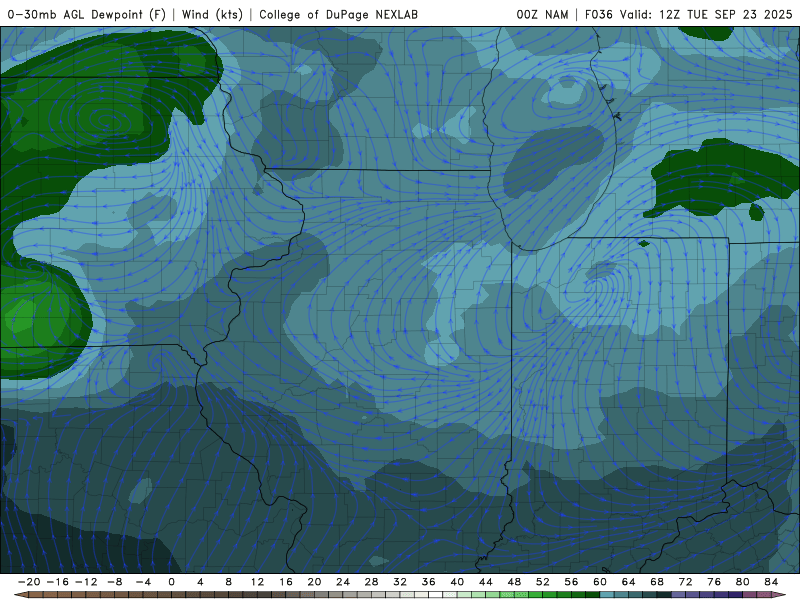
Task: Click the legend label '12'
Action: click(257, 582)
